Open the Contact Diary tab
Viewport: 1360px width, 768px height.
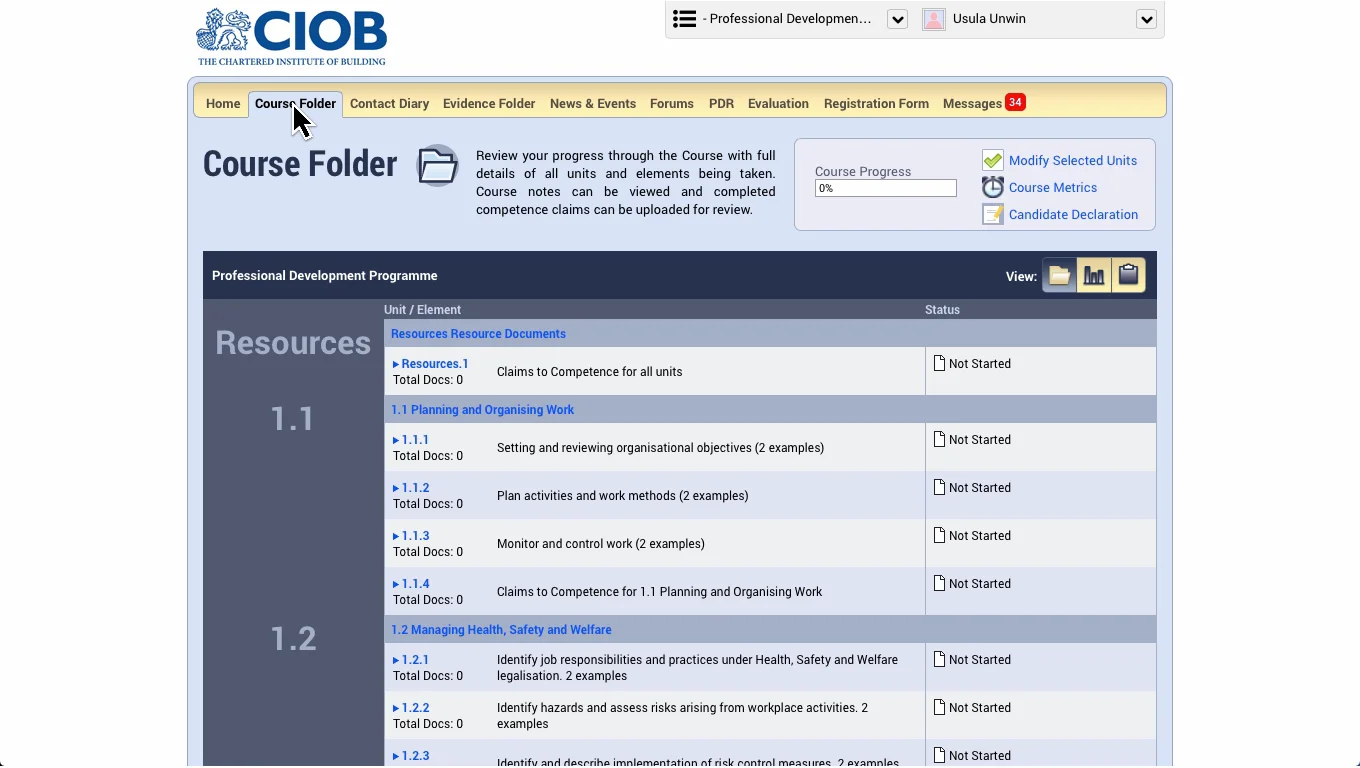coord(389,104)
